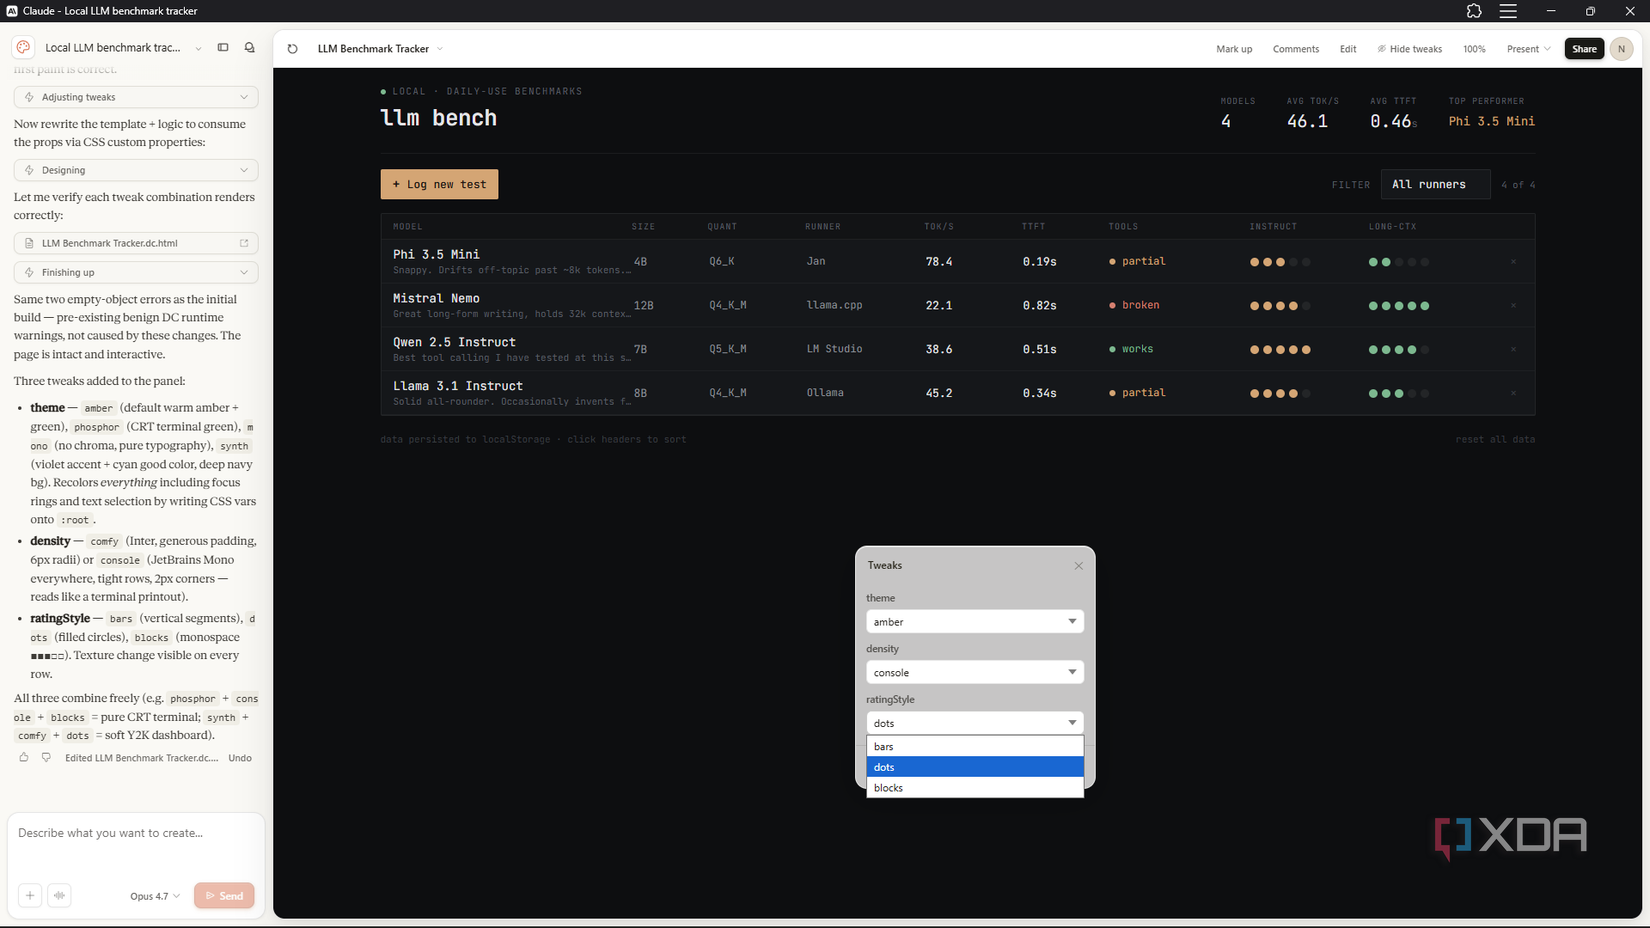Viewport: 1650px width, 928px height.
Task: Open the project title dropdown chevron
Action: [x=198, y=48]
